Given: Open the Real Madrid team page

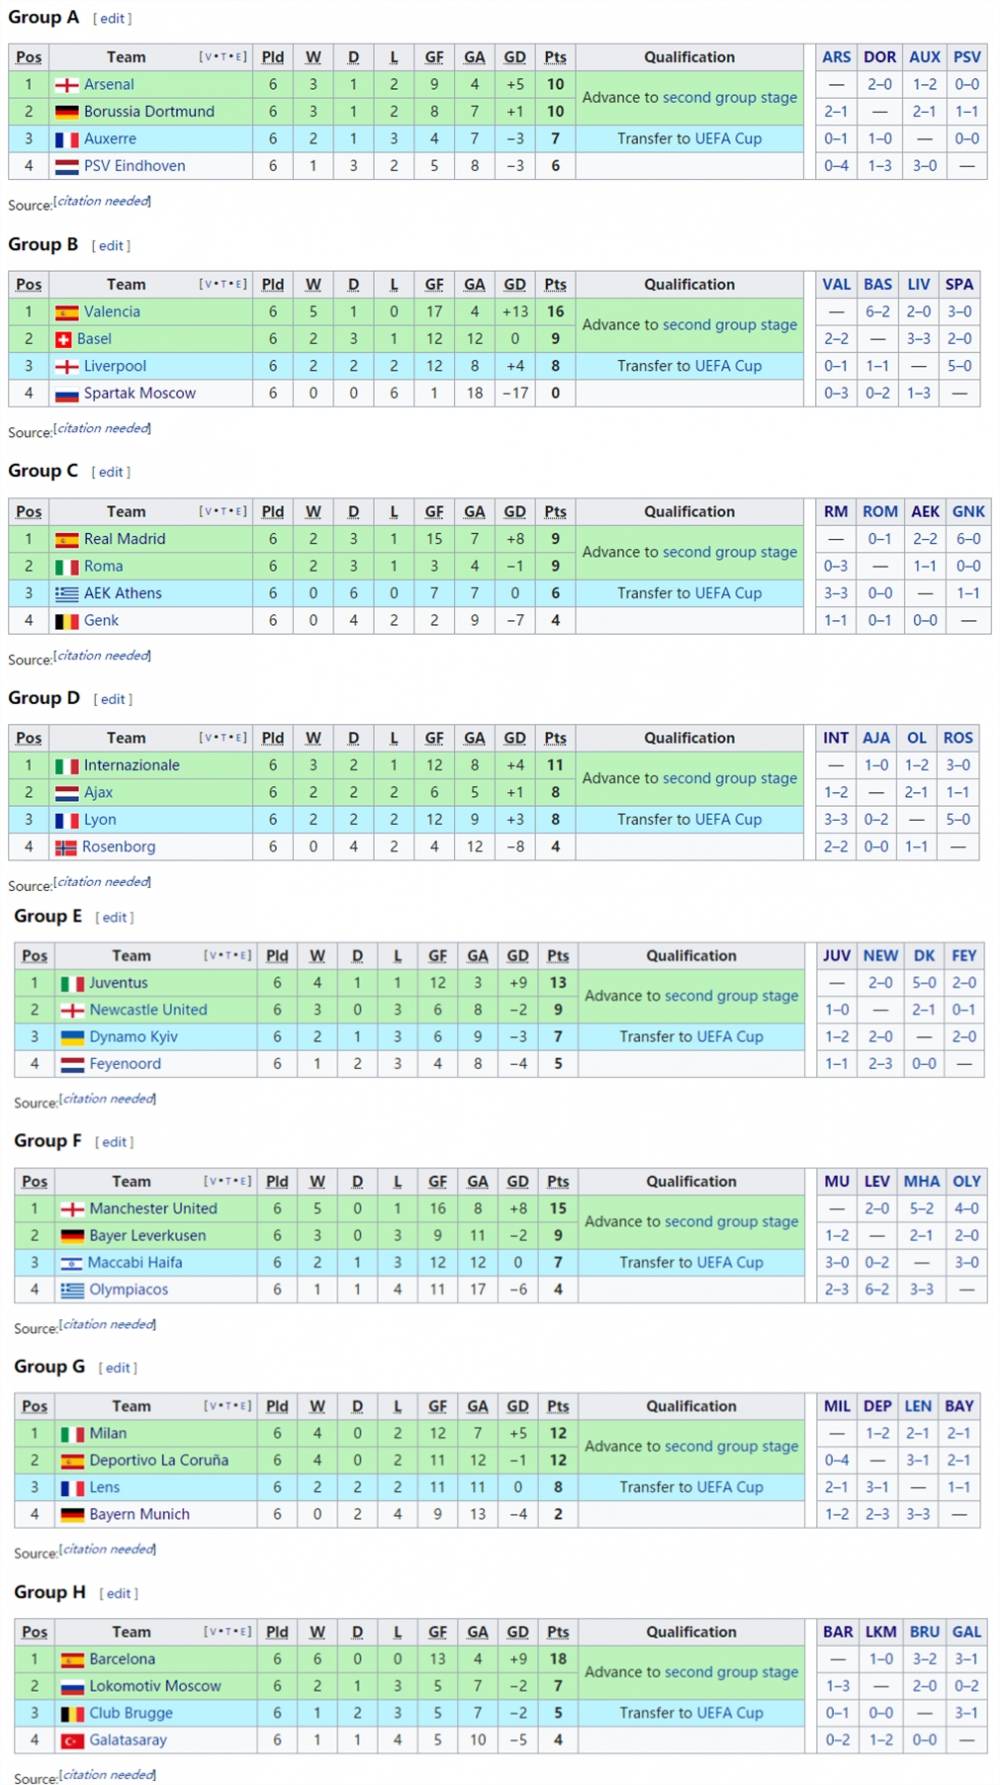Looking at the screenshot, I should (125, 539).
